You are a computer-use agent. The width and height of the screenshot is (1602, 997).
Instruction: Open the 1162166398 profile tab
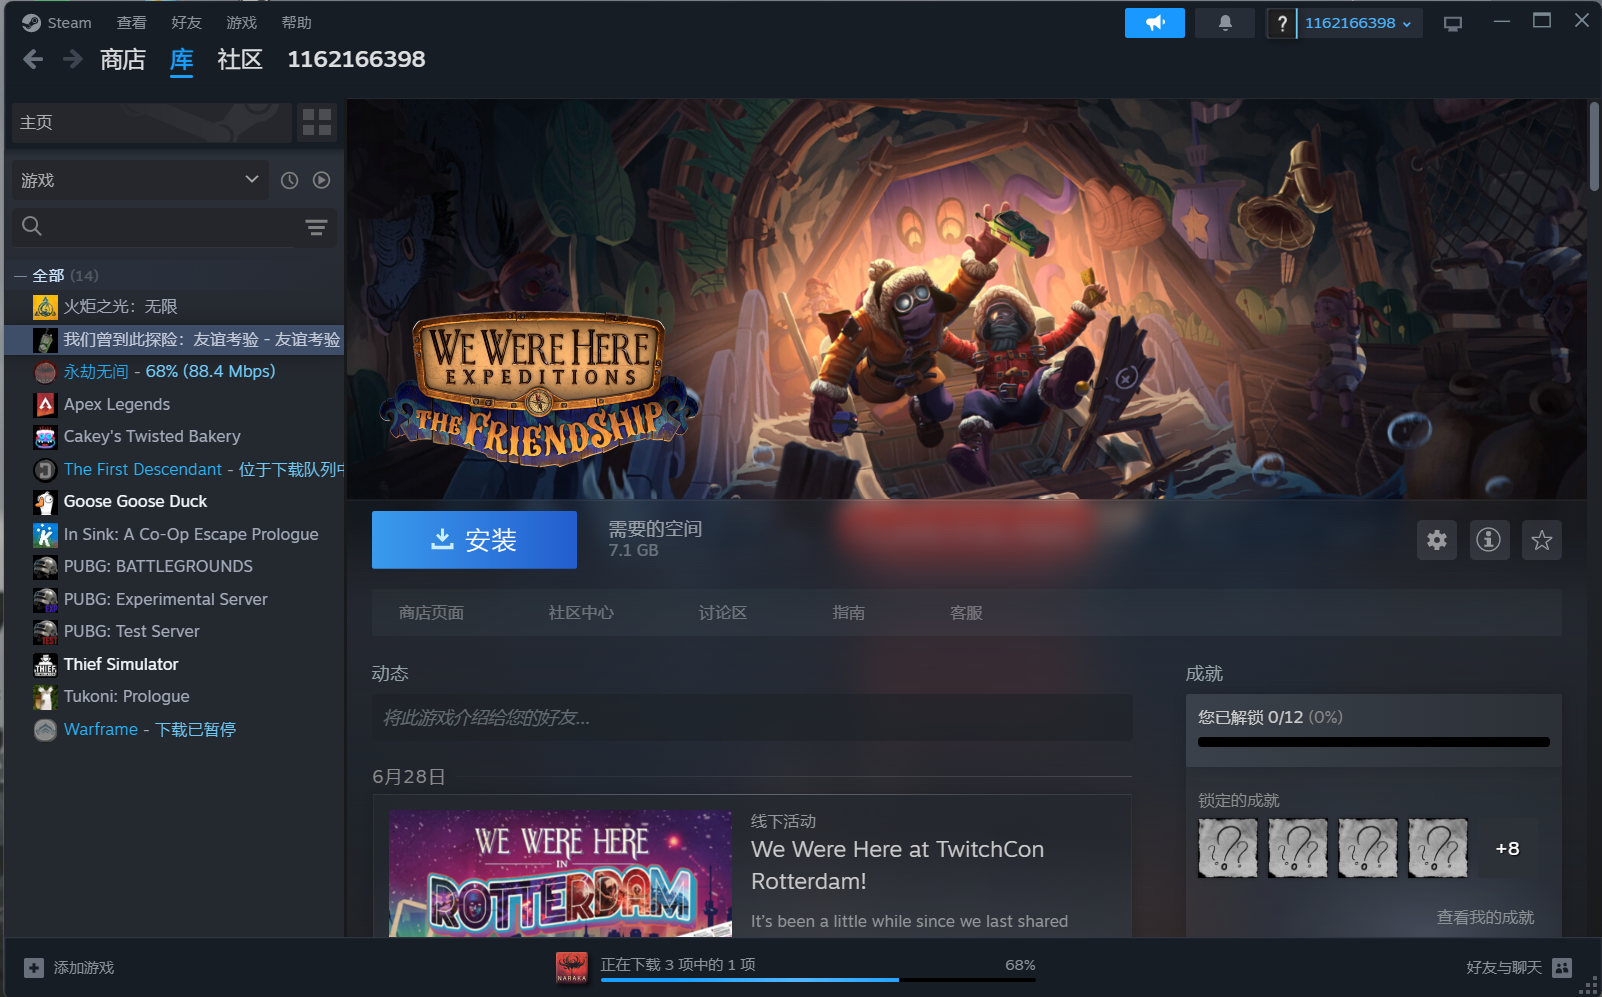(x=356, y=60)
